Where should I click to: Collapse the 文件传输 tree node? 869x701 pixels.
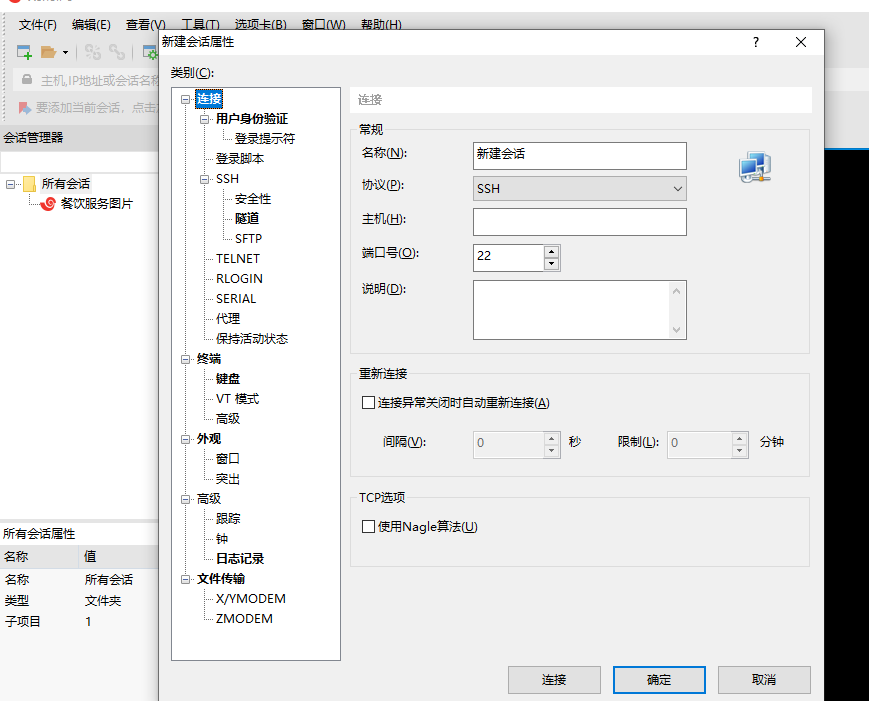coord(186,580)
